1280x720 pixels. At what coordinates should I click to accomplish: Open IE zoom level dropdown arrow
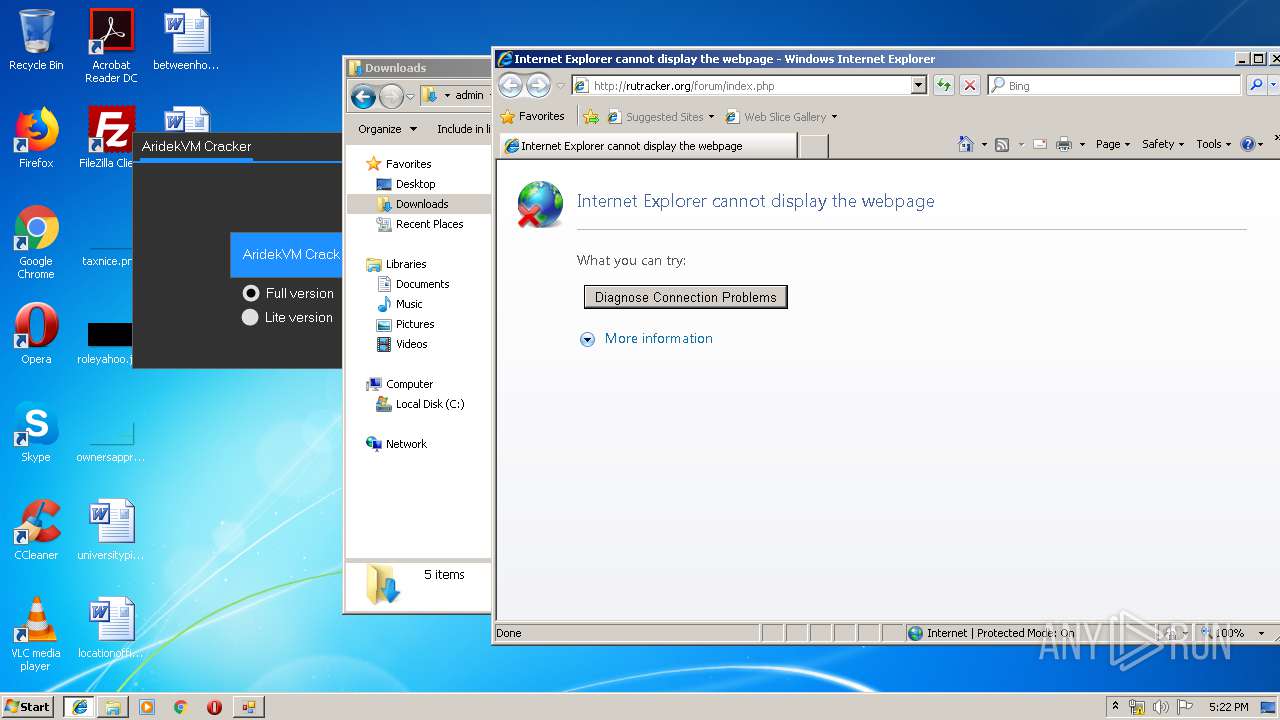coord(1261,633)
